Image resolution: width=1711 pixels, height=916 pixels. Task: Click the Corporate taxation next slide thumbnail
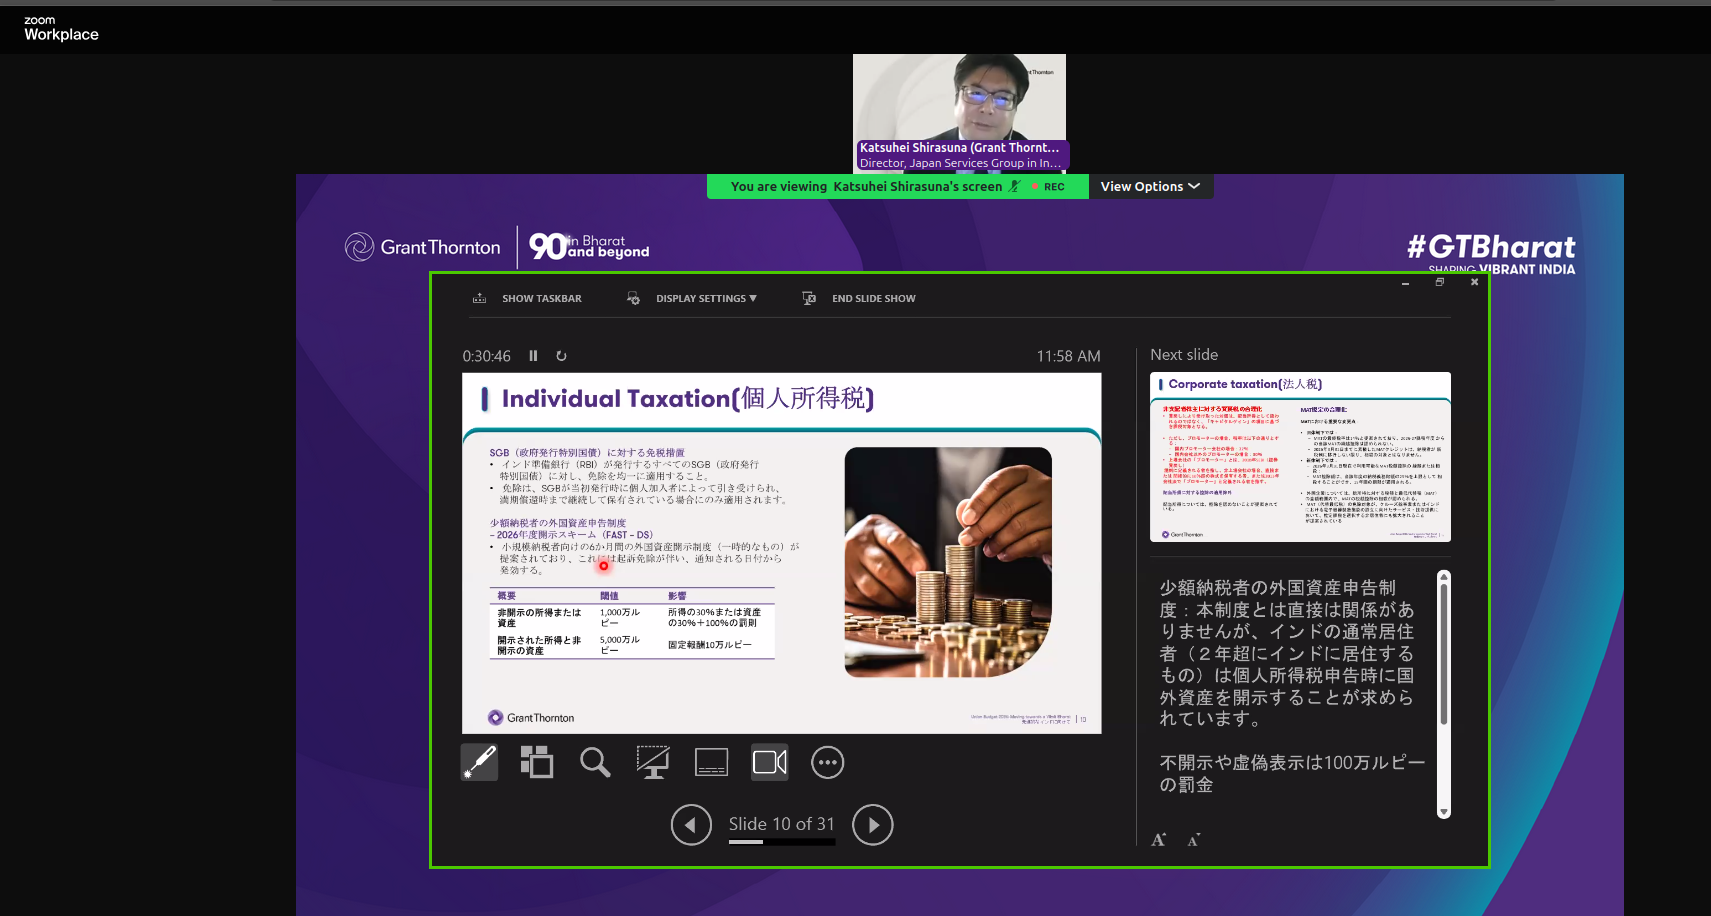pyautogui.click(x=1300, y=457)
